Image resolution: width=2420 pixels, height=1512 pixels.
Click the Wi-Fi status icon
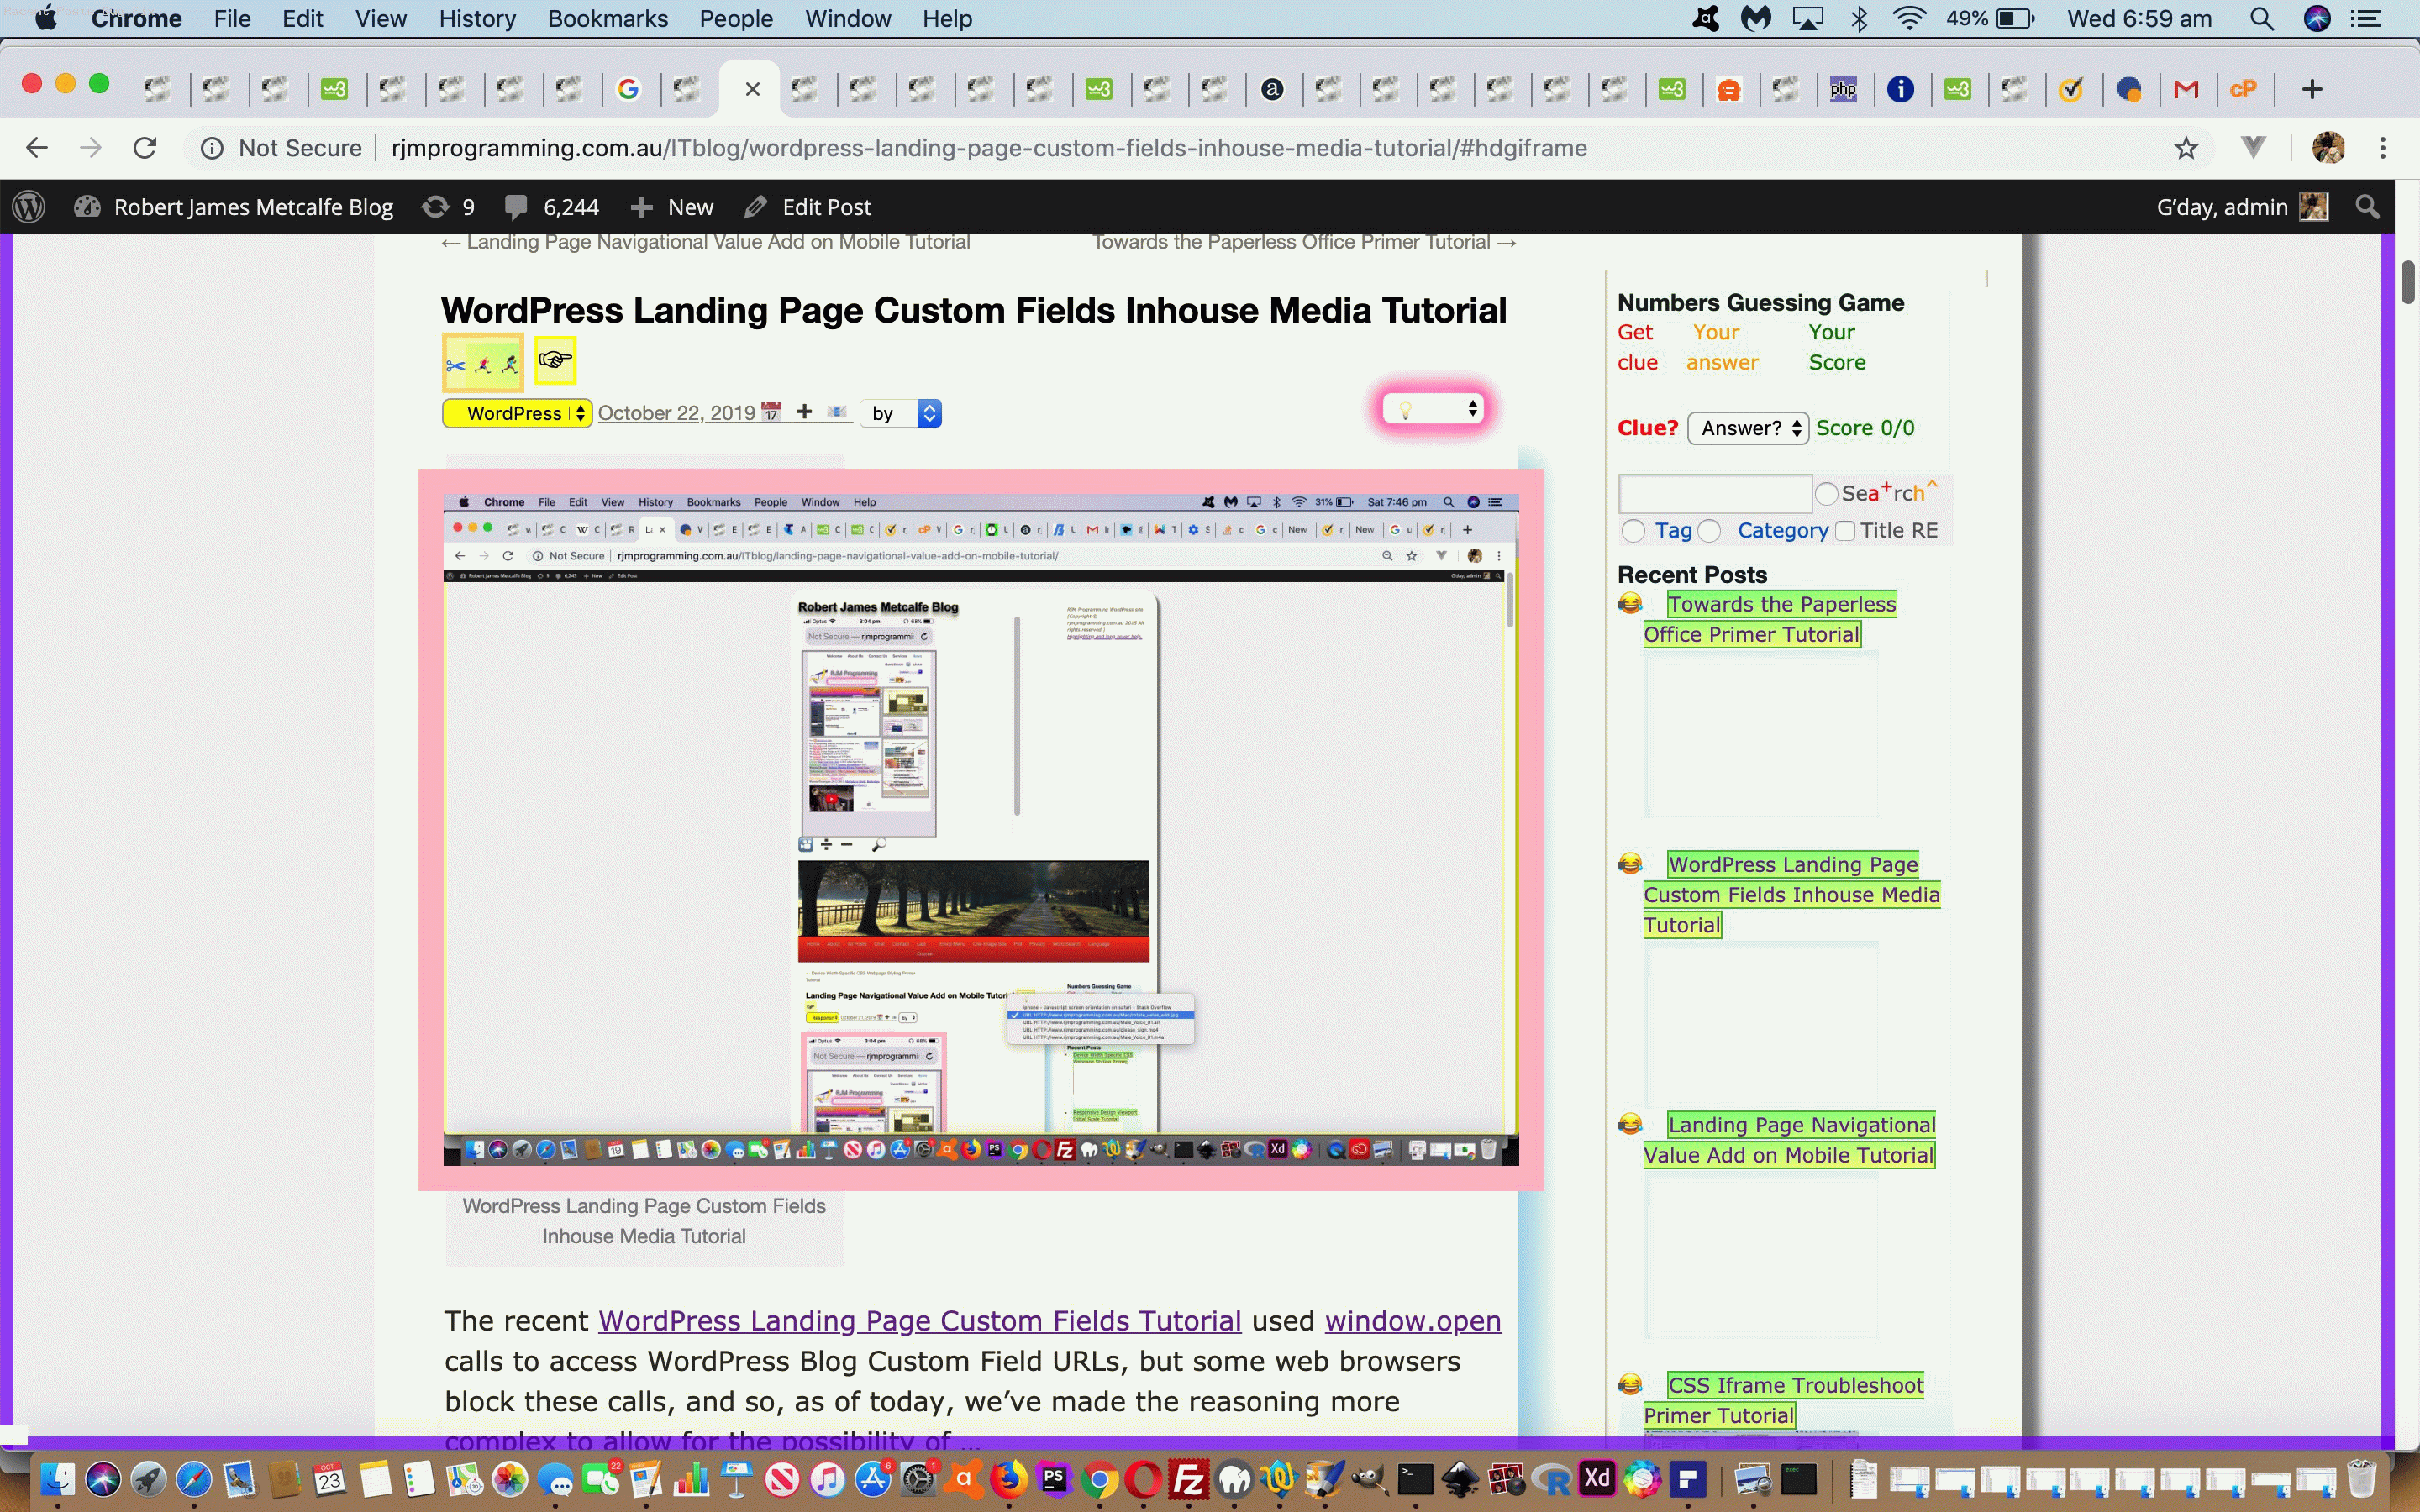tap(1909, 19)
